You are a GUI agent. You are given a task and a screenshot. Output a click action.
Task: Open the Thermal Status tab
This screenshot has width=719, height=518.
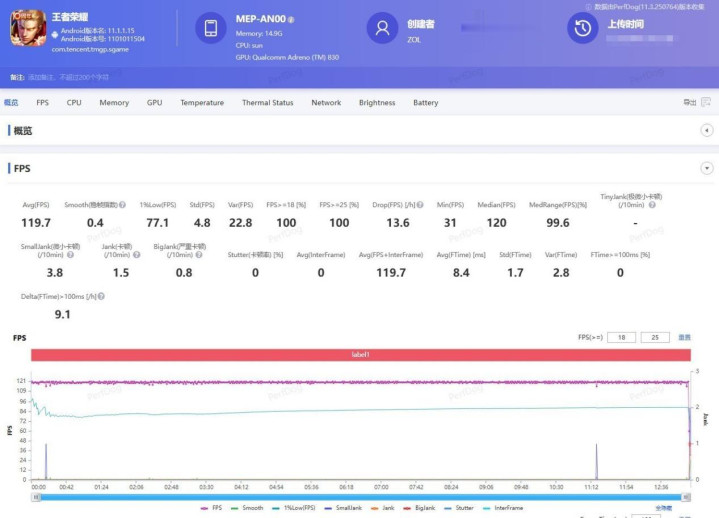(267, 103)
